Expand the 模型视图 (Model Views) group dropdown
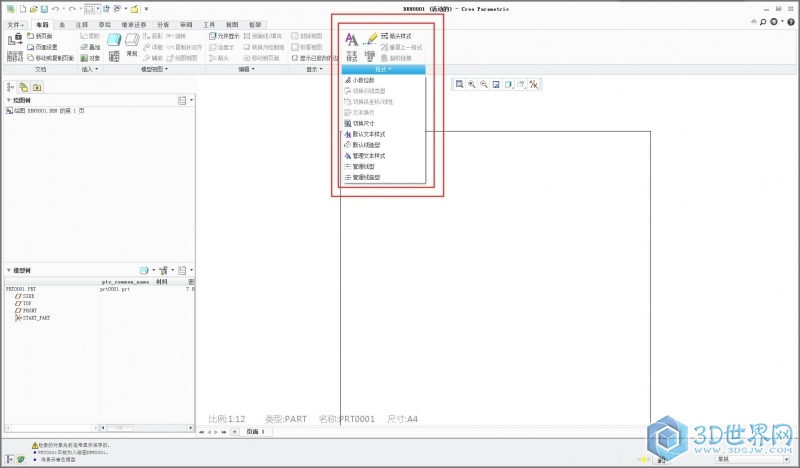 tap(155, 69)
